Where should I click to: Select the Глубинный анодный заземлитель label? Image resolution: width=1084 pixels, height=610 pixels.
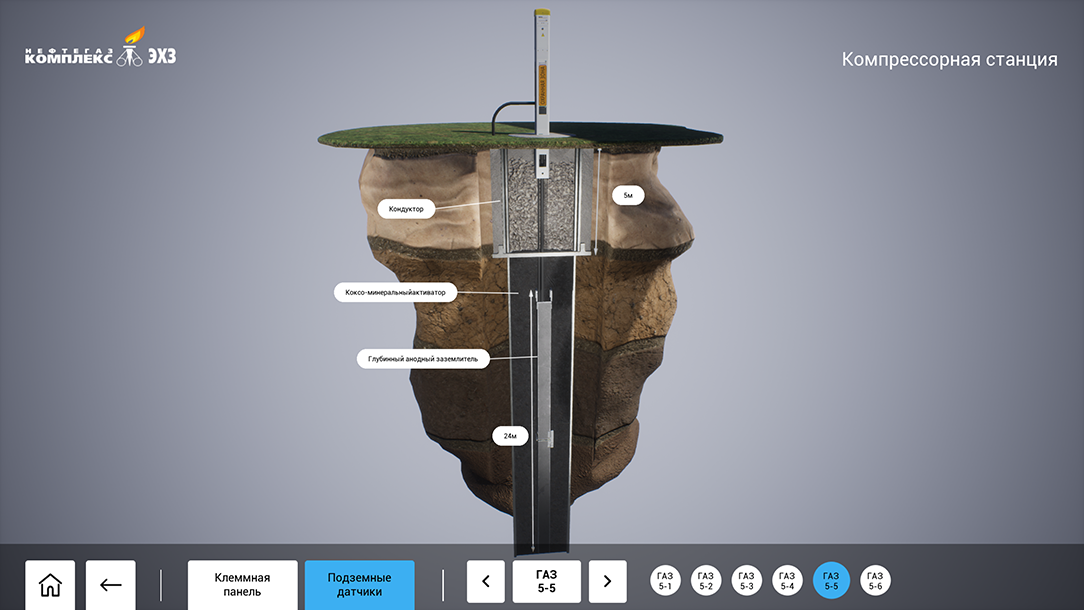pyautogui.click(x=423, y=358)
